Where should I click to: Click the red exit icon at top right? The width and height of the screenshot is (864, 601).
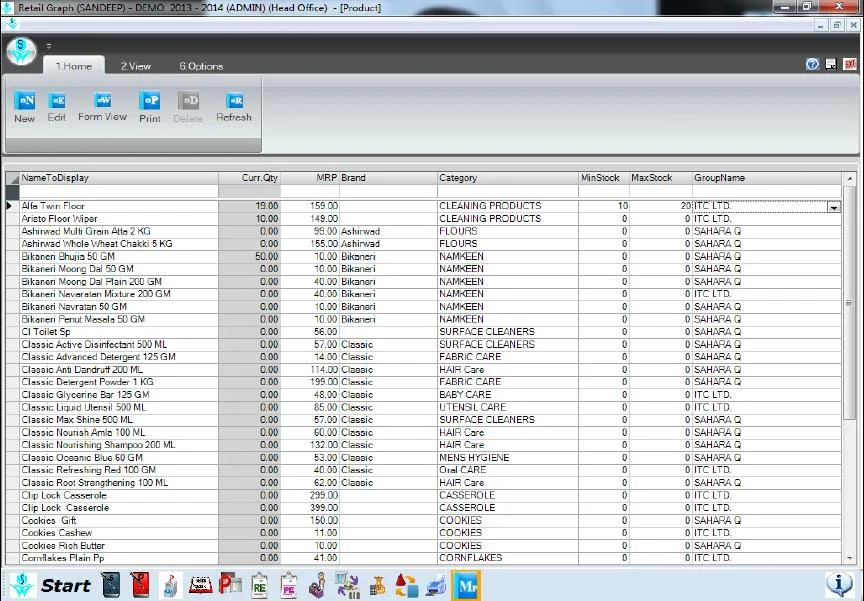(x=850, y=64)
